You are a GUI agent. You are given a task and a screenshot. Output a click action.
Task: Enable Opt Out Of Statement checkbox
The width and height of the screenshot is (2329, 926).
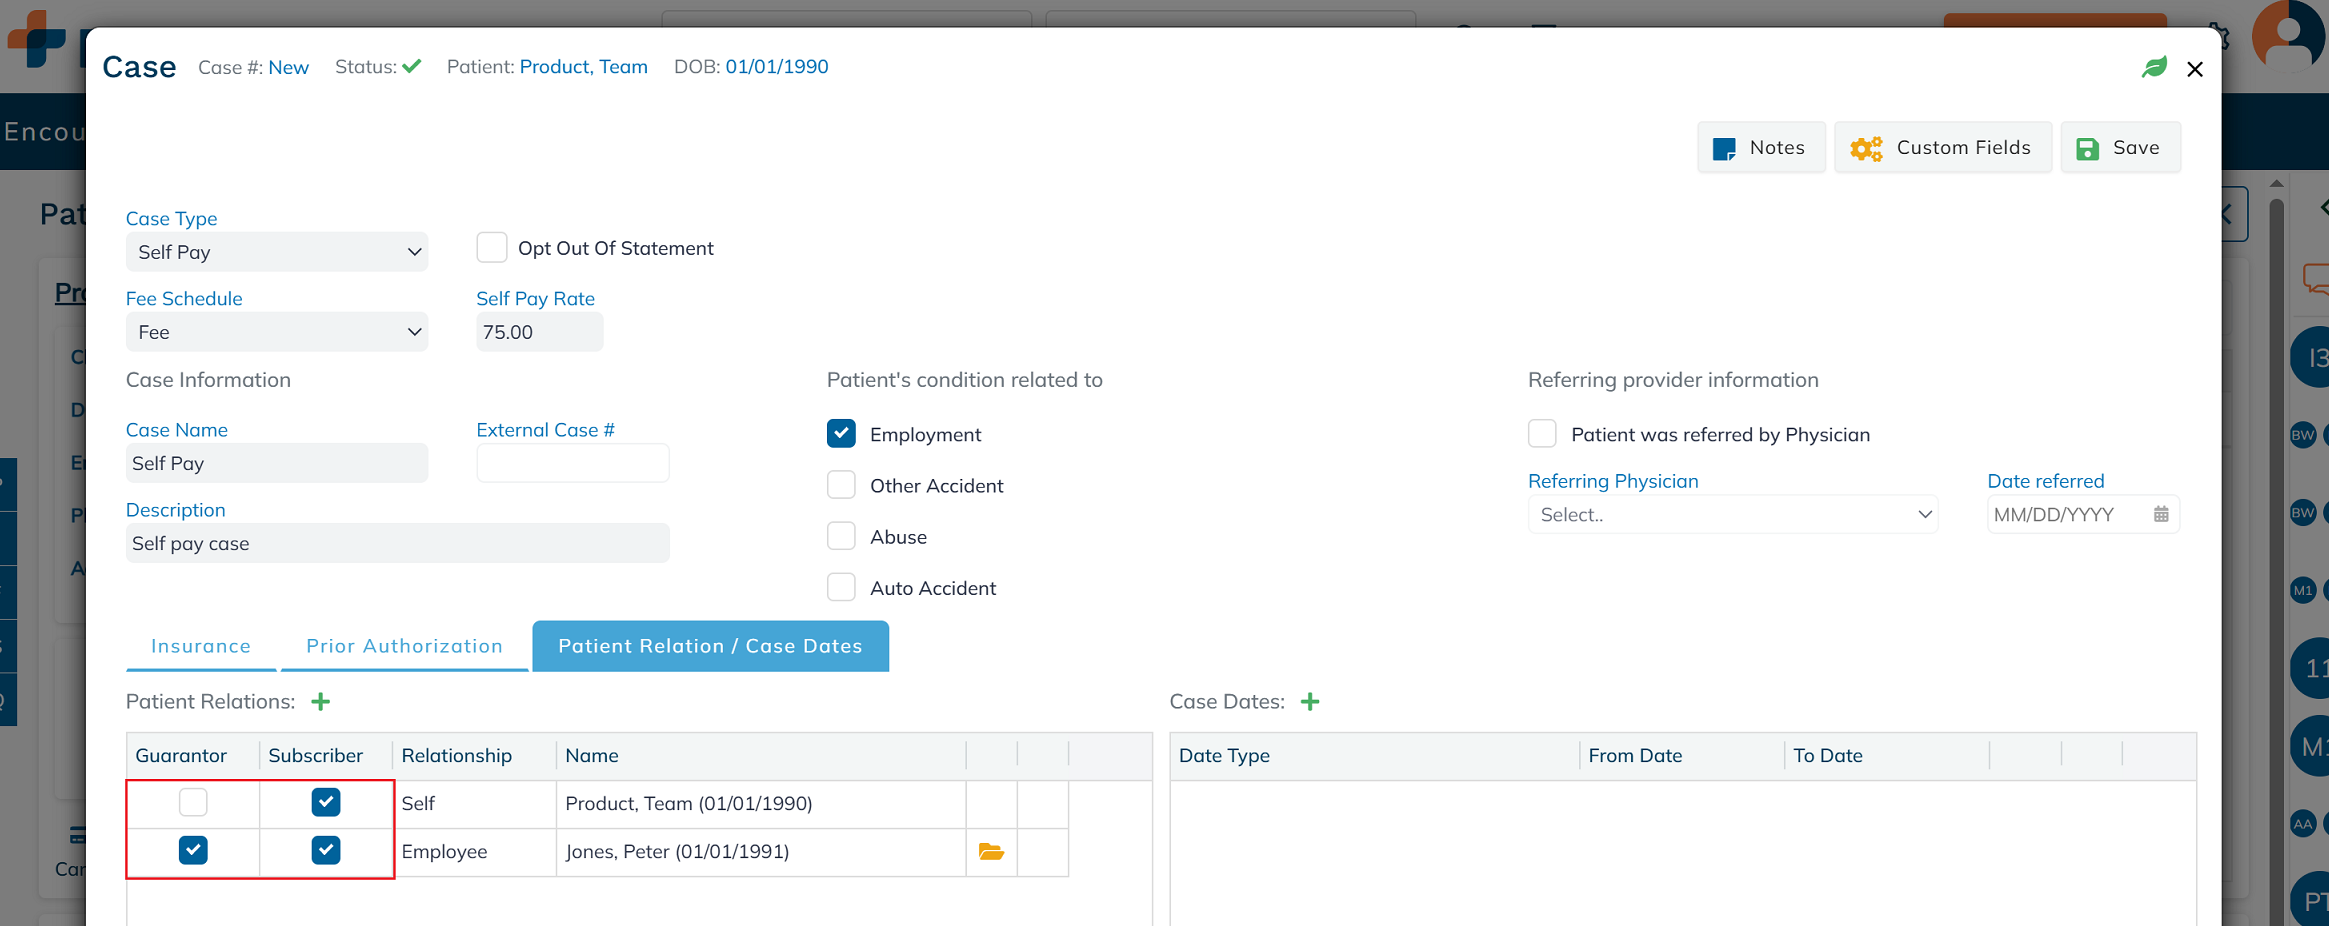492,248
